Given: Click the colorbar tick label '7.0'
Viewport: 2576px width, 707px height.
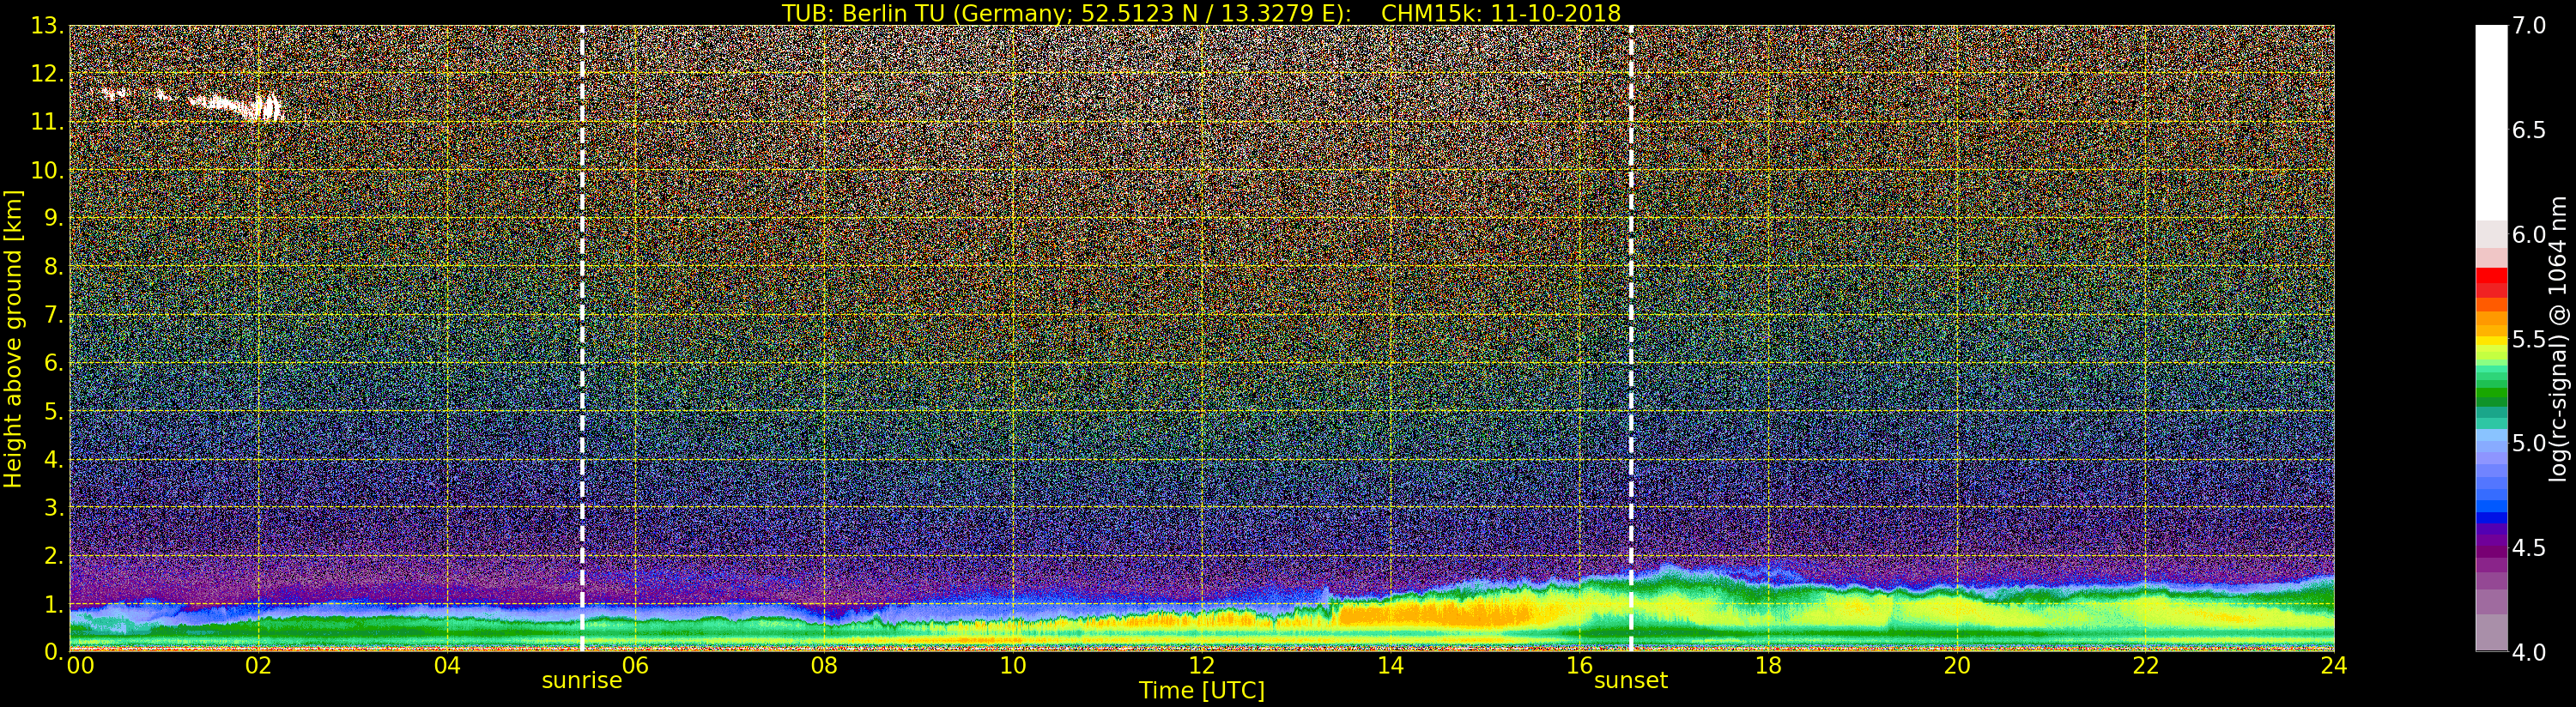Looking at the screenshot, I should pyautogui.click(x=2530, y=26).
